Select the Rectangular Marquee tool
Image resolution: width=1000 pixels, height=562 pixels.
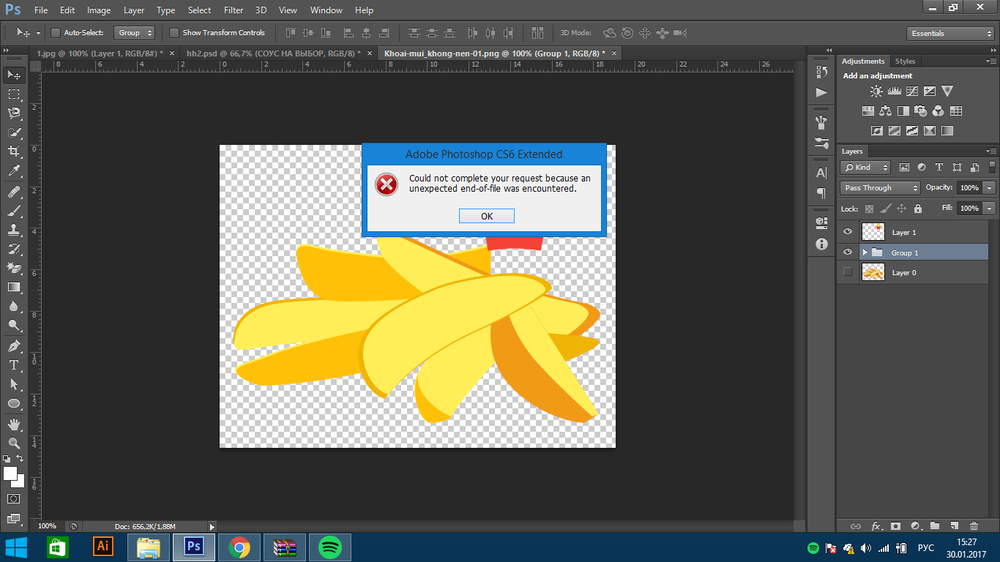tap(14, 94)
